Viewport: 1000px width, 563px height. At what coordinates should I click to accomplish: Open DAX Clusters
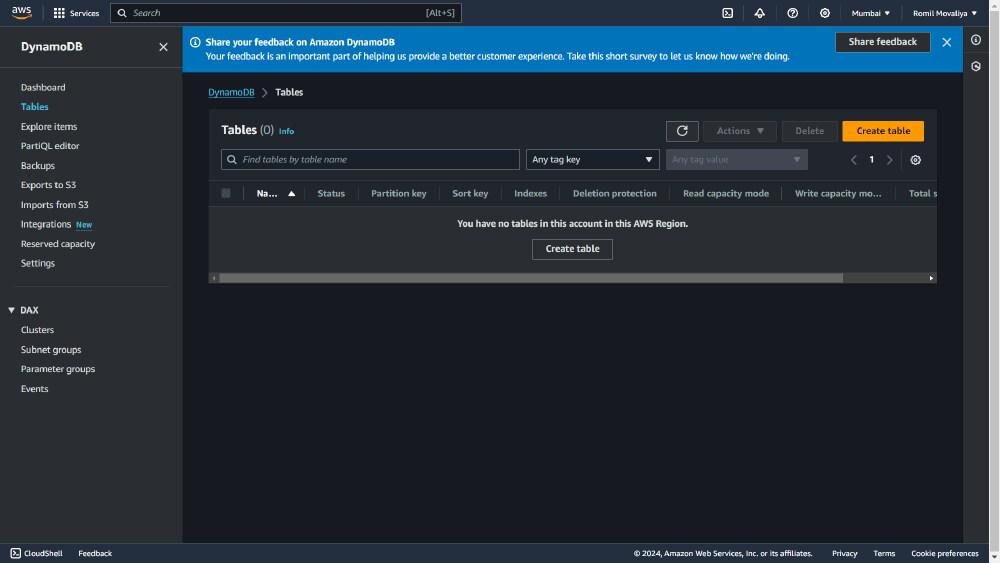tap(37, 330)
